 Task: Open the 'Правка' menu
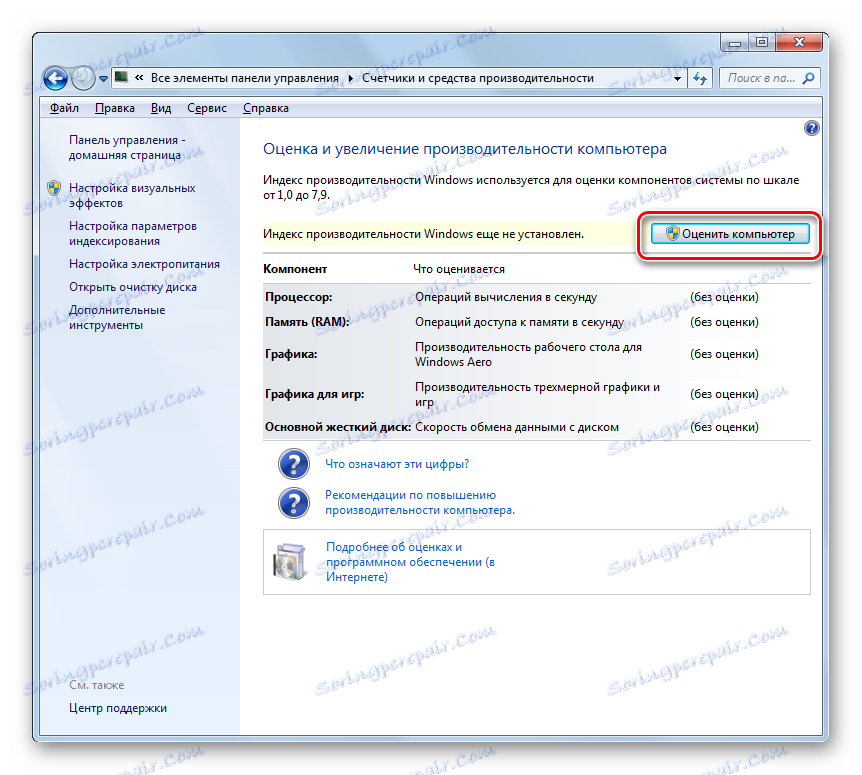coord(115,108)
